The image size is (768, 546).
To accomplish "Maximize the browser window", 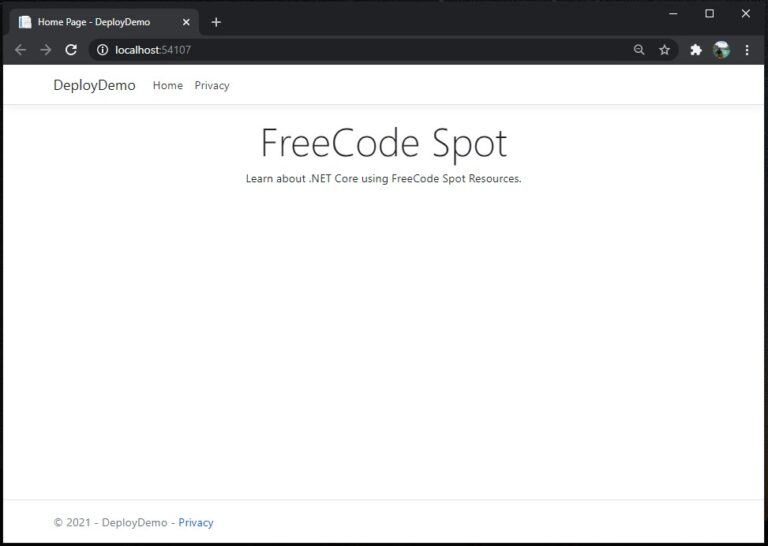I will [709, 13].
